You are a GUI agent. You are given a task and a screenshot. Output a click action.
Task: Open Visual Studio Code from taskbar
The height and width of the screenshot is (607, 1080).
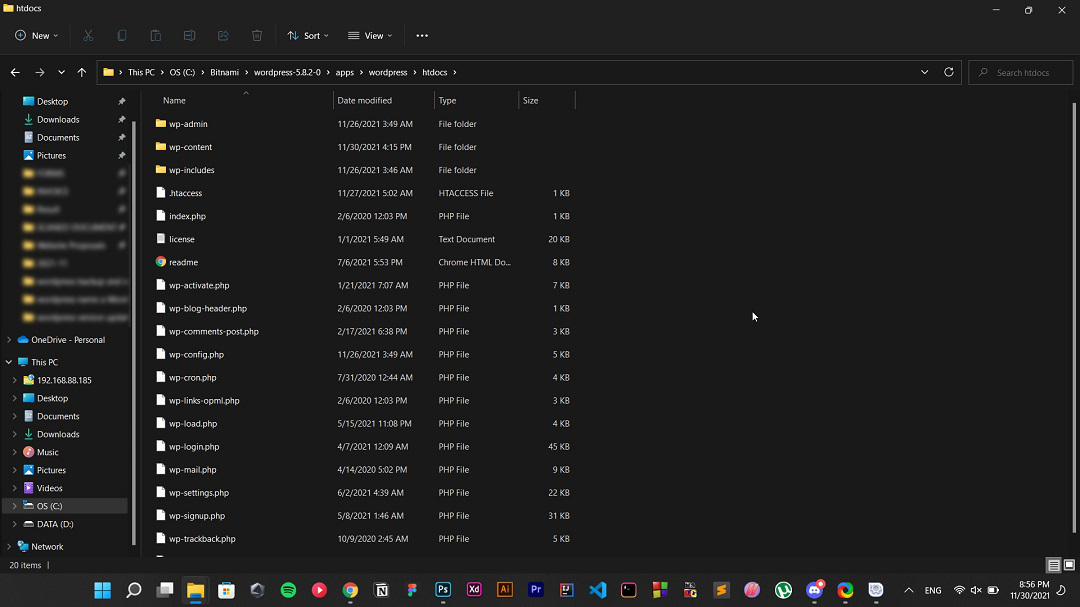click(598, 590)
